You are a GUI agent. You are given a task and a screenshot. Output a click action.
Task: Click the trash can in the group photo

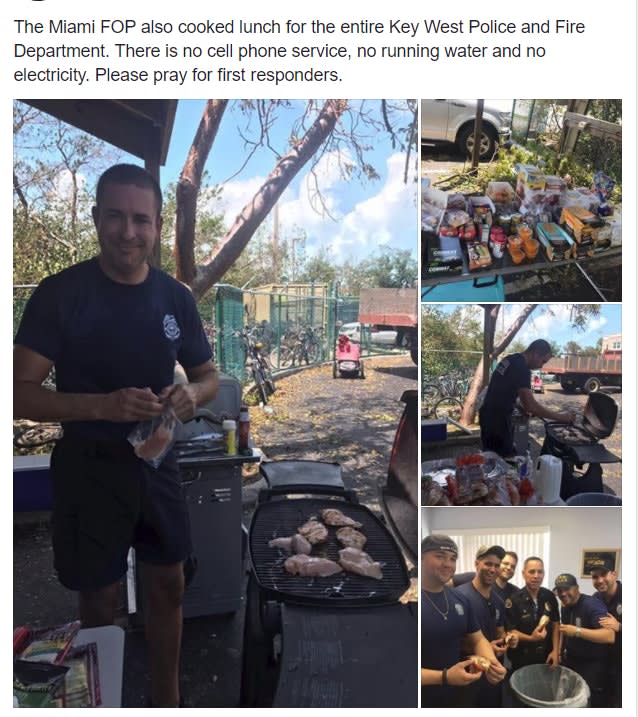(549, 686)
